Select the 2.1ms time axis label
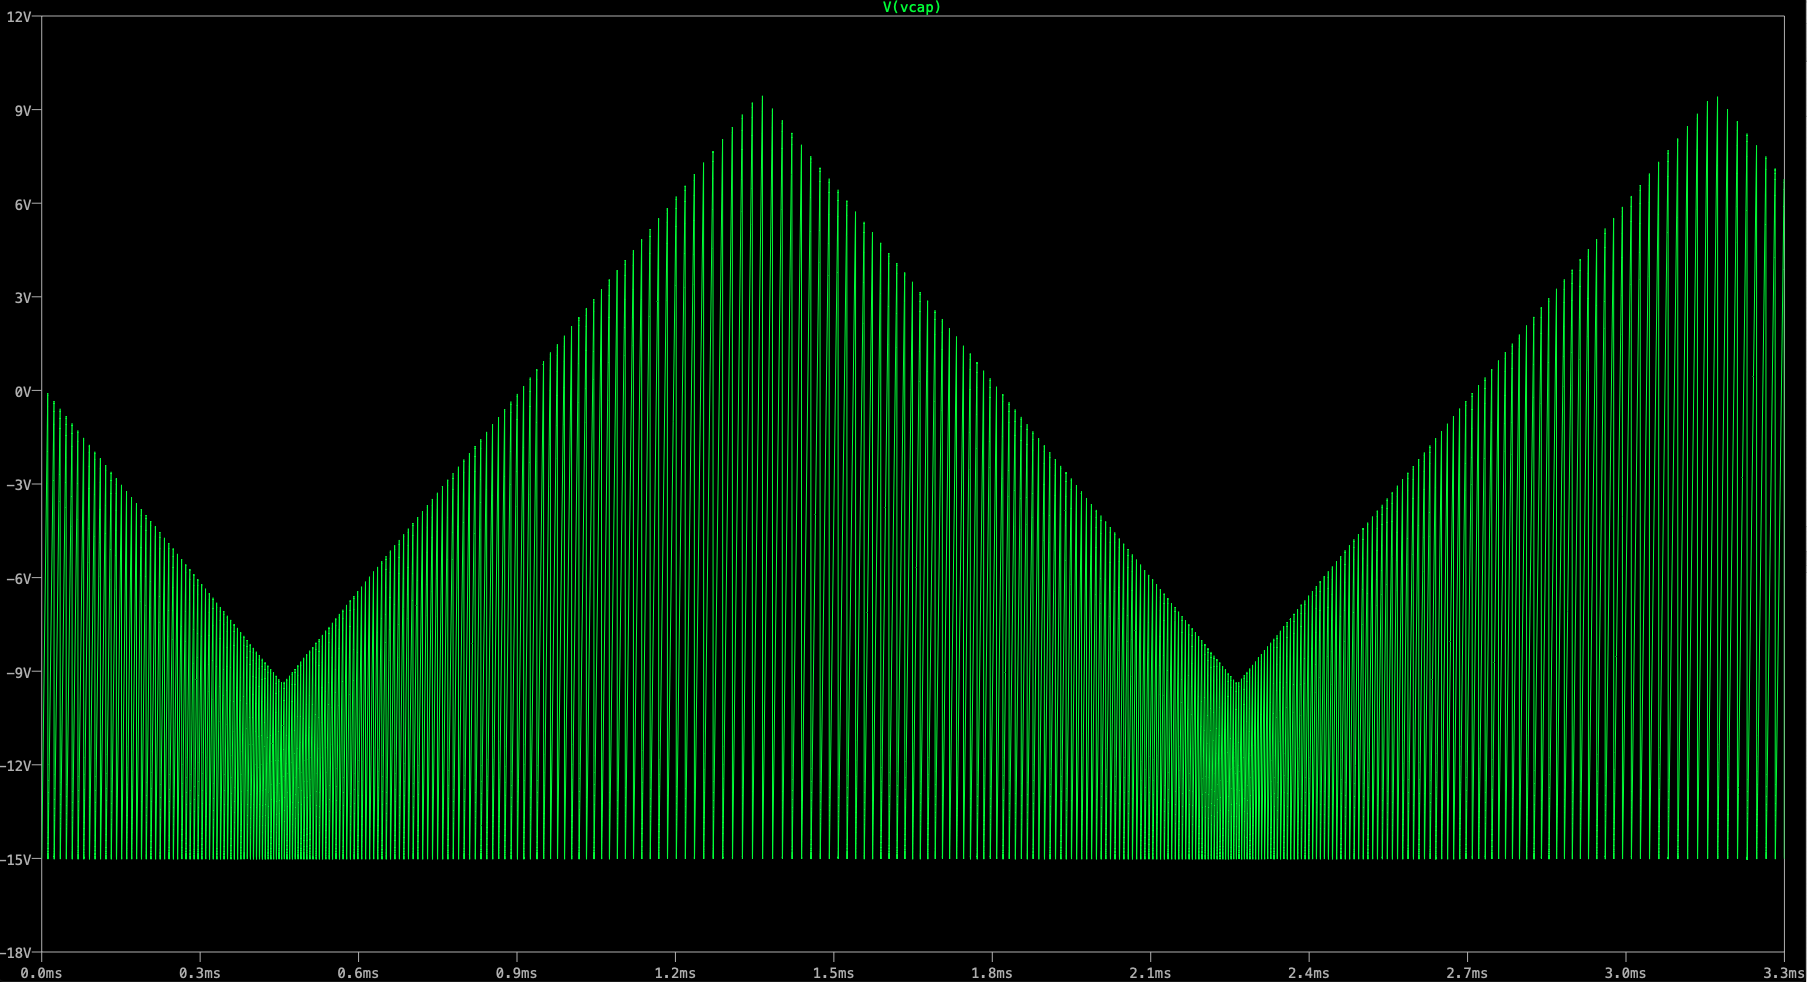 1150,973
